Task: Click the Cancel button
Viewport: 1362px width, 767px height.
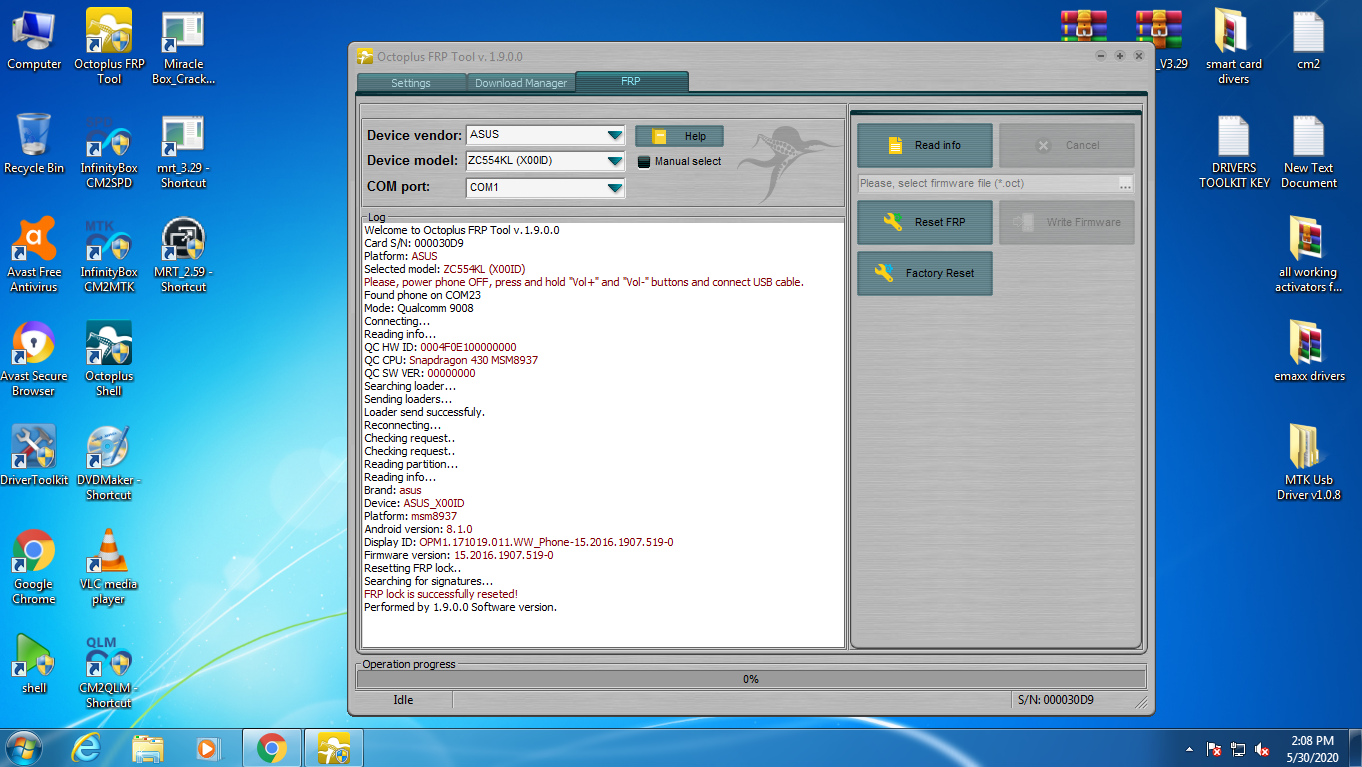Action: [1067, 145]
